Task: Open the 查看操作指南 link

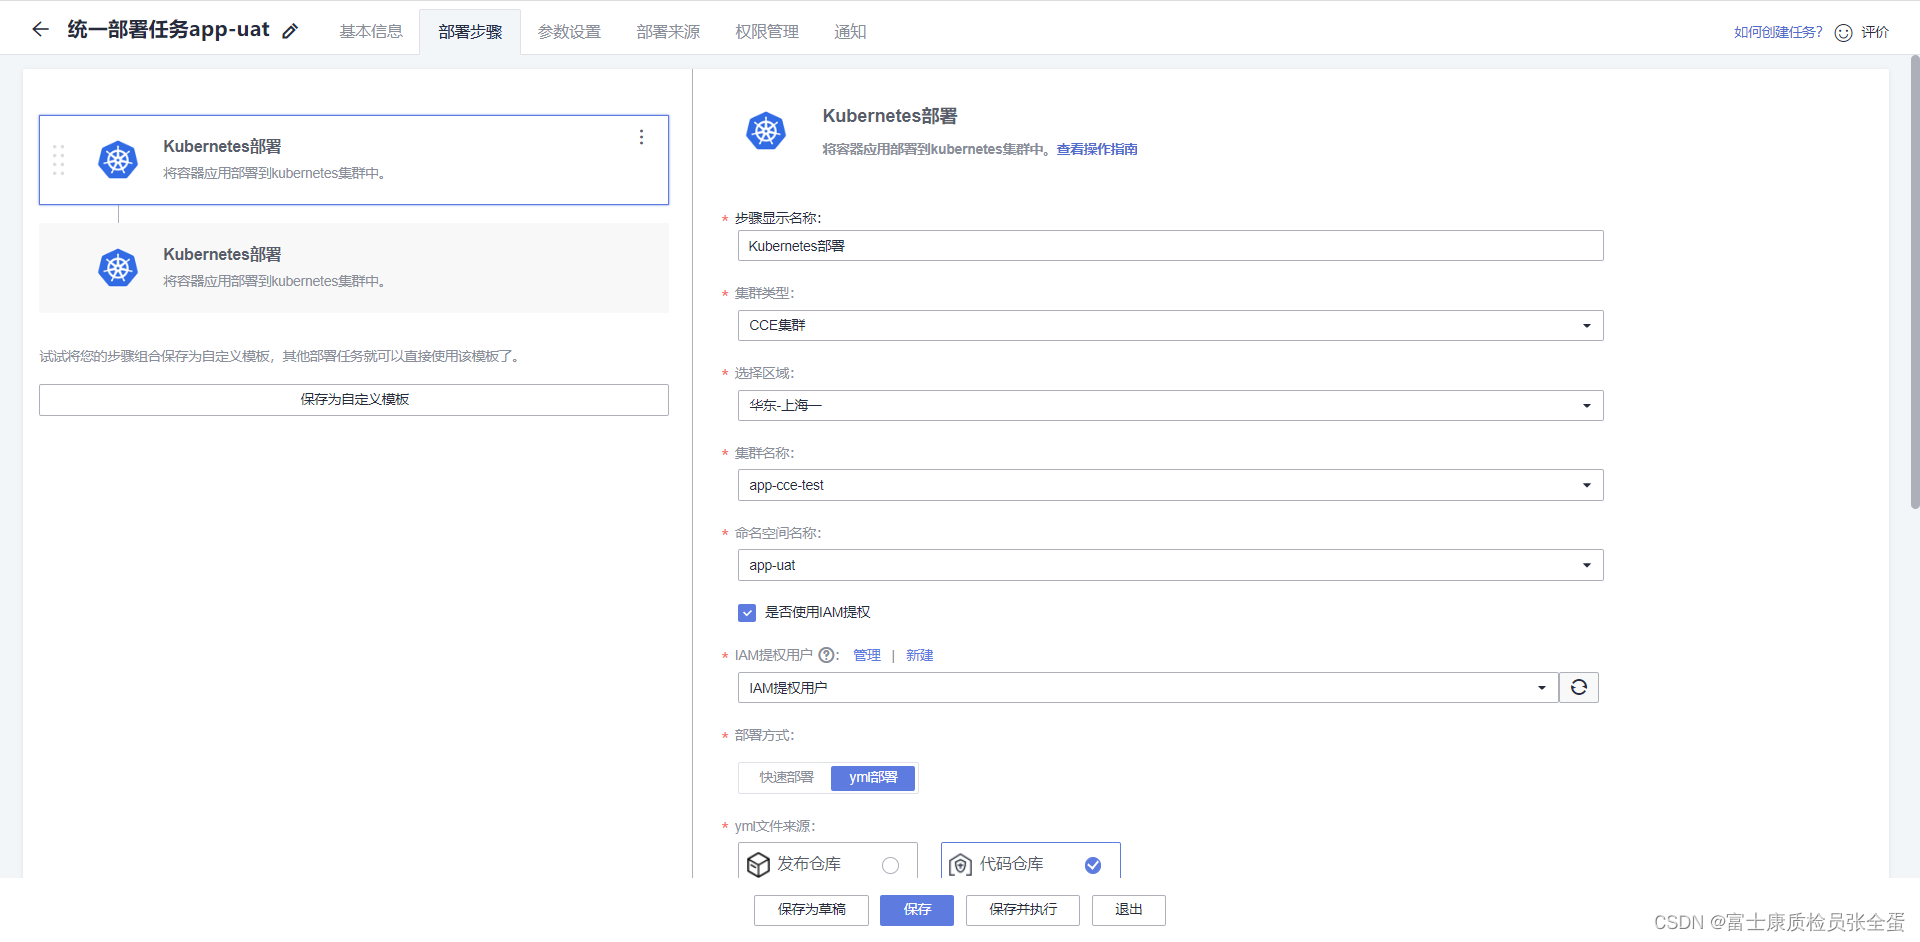Action: coord(1097,150)
